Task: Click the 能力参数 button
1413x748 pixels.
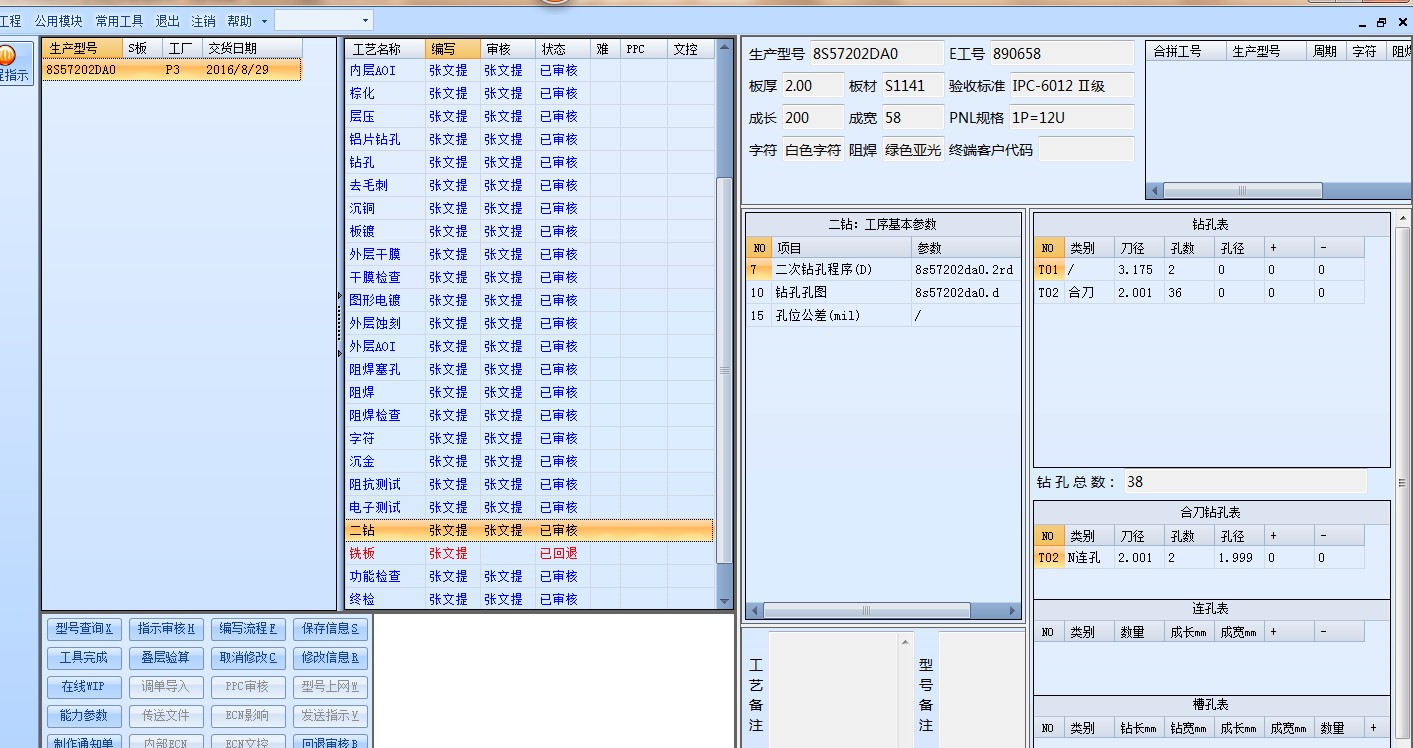Action: tap(84, 716)
